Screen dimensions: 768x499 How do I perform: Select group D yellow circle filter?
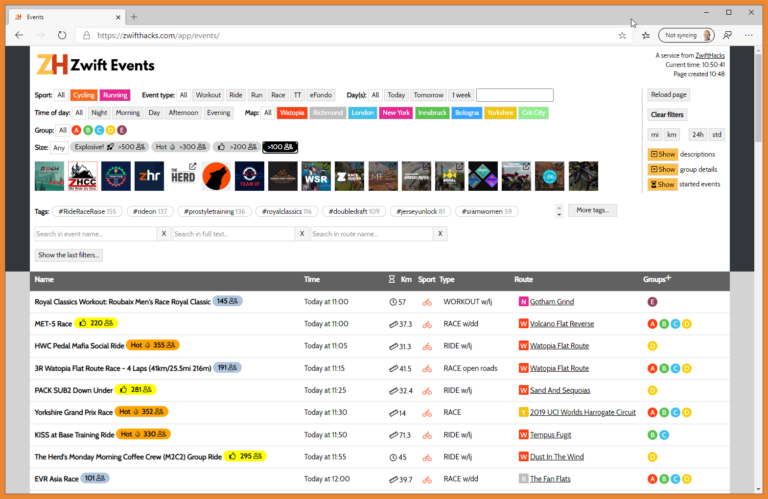click(110, 130)
